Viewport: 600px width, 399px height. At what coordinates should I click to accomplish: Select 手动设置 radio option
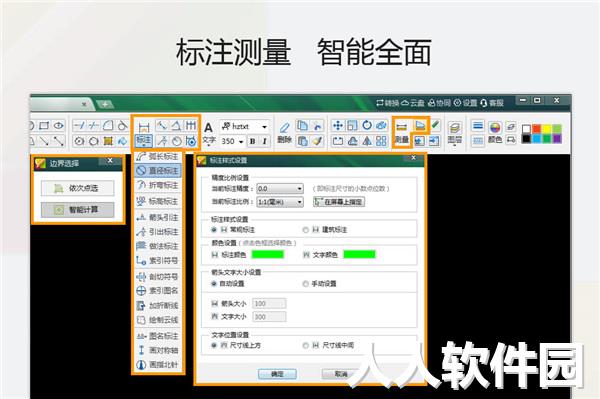tap(305, 284)
